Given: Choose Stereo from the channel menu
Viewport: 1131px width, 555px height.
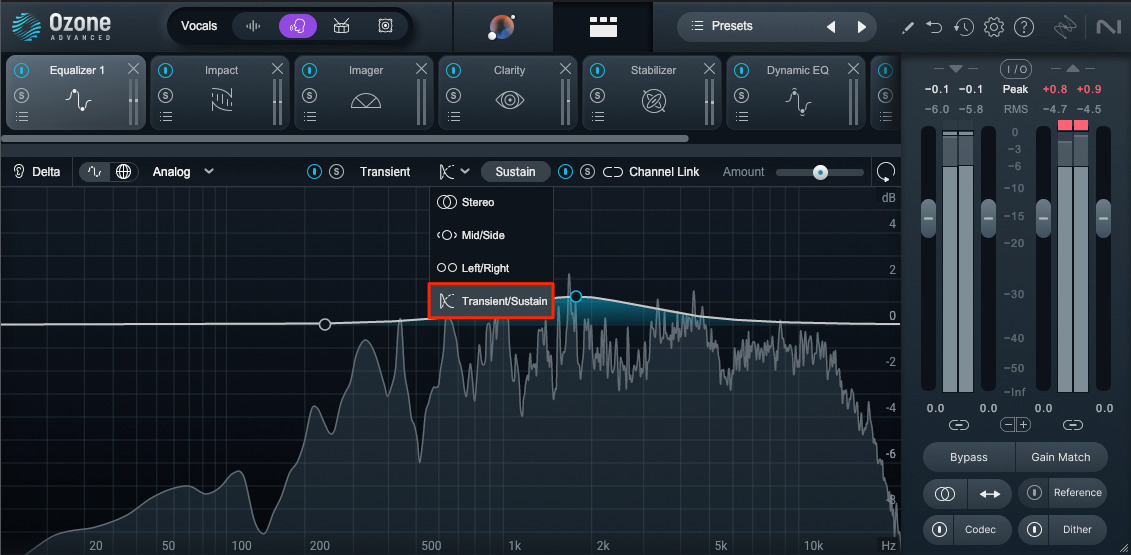Looking at the screenshot, I should [491, 202].
